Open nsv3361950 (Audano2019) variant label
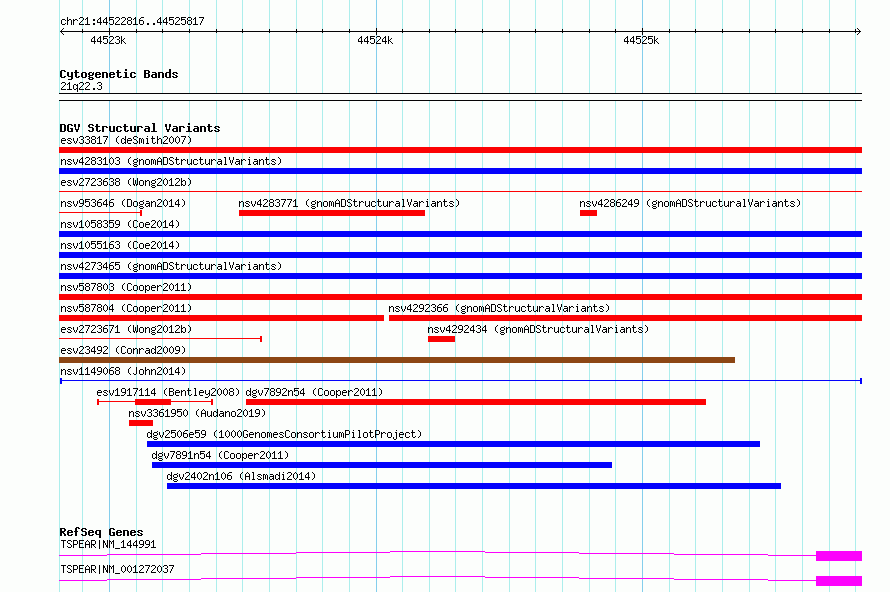This screenshot has height=592, width=890. [197, 413]
